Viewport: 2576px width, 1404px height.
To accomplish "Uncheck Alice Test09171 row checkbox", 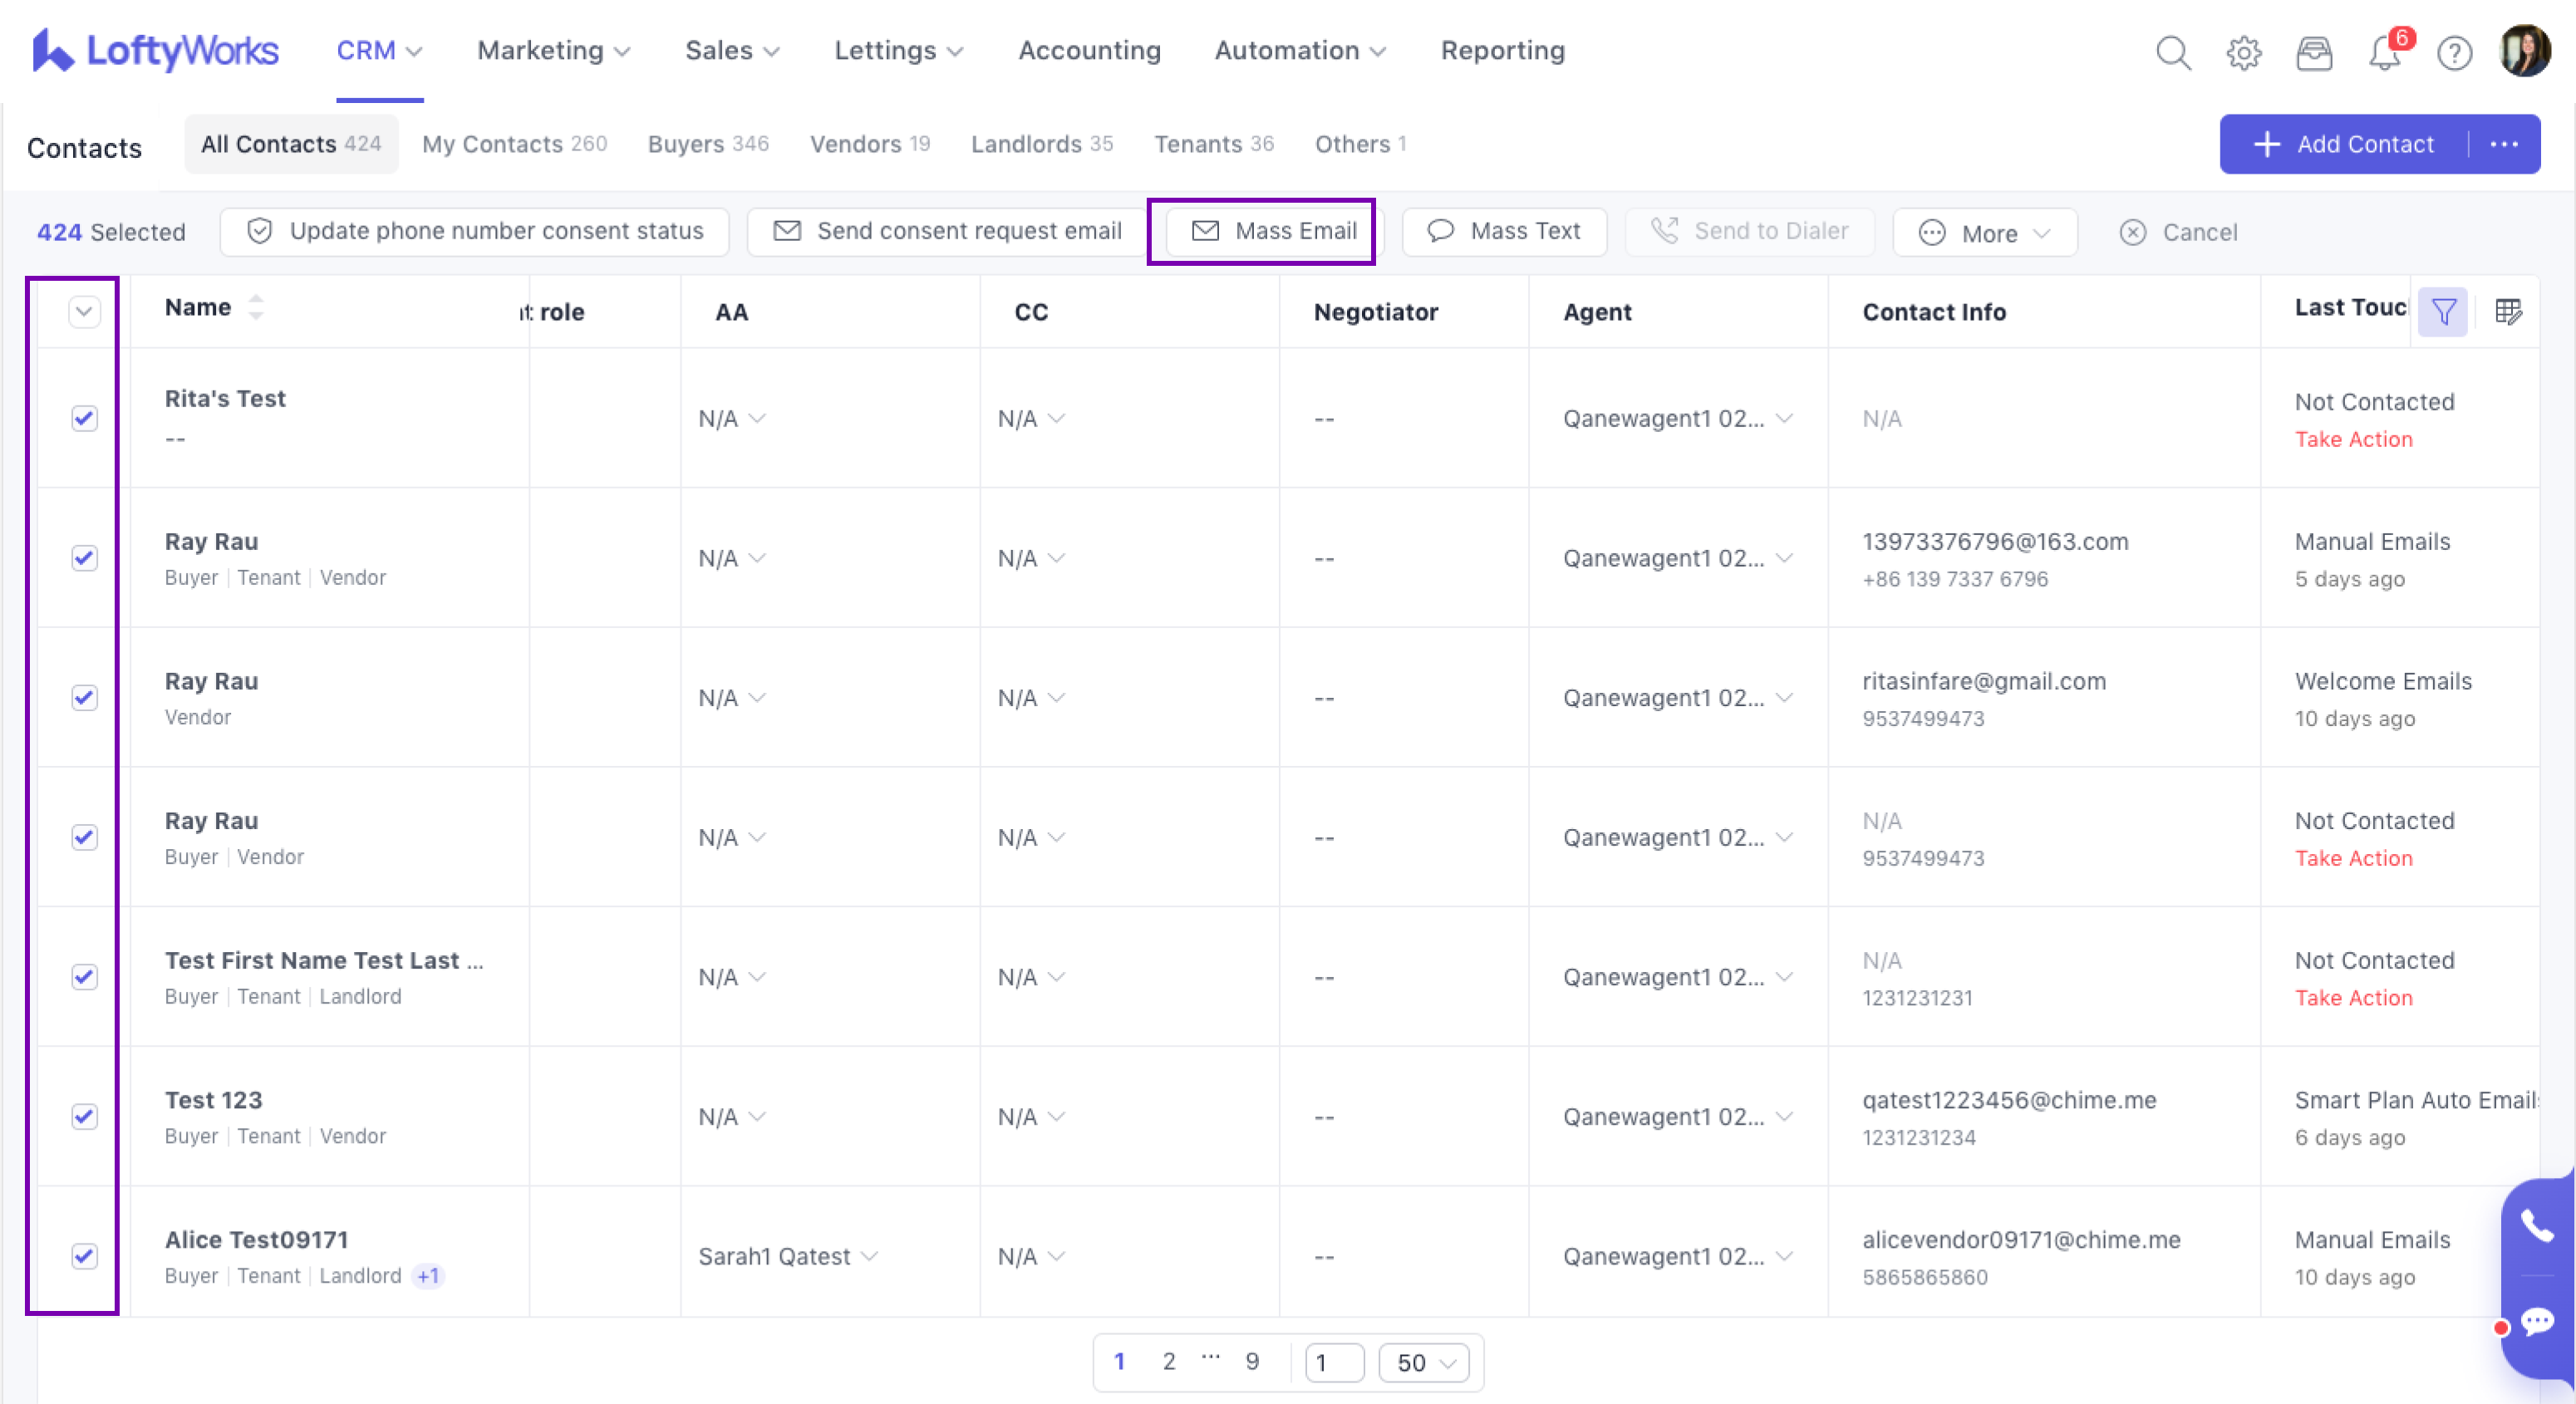I will click(x=85, y=1256).
